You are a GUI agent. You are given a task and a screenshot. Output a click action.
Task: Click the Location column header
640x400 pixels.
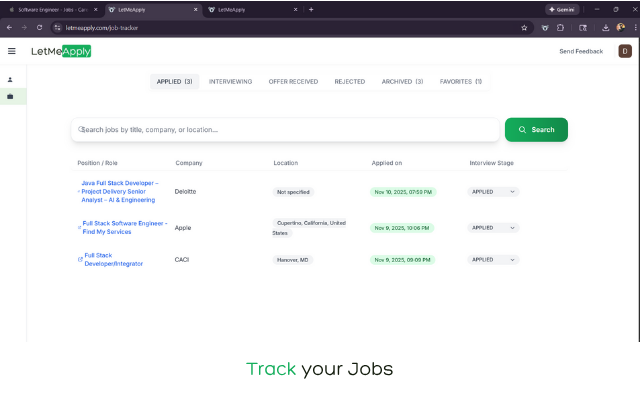tap(285, 163)
